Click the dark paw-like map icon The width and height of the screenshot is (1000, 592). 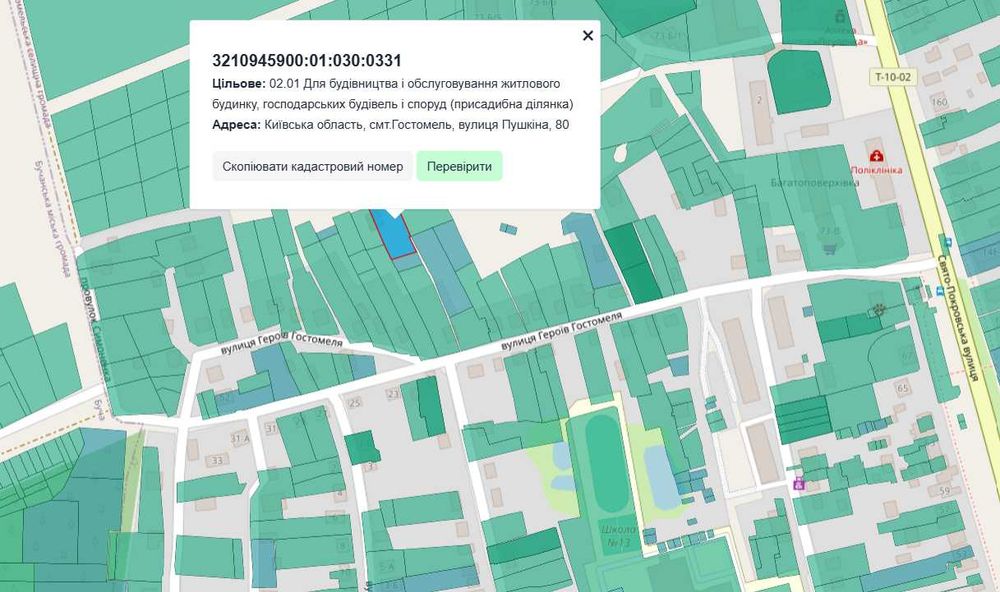tap(879, 310)
